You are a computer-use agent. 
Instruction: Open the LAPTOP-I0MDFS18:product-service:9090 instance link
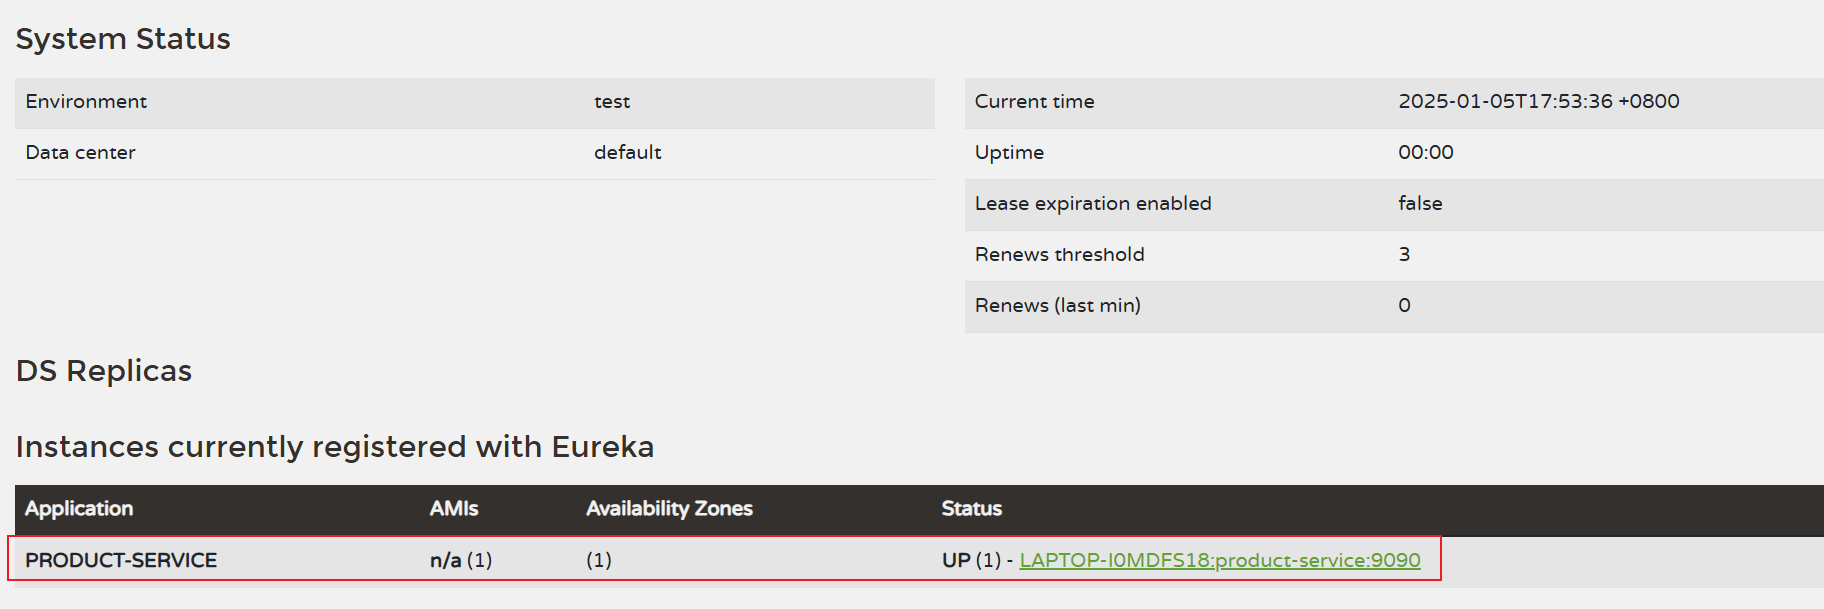(1219, 560)
